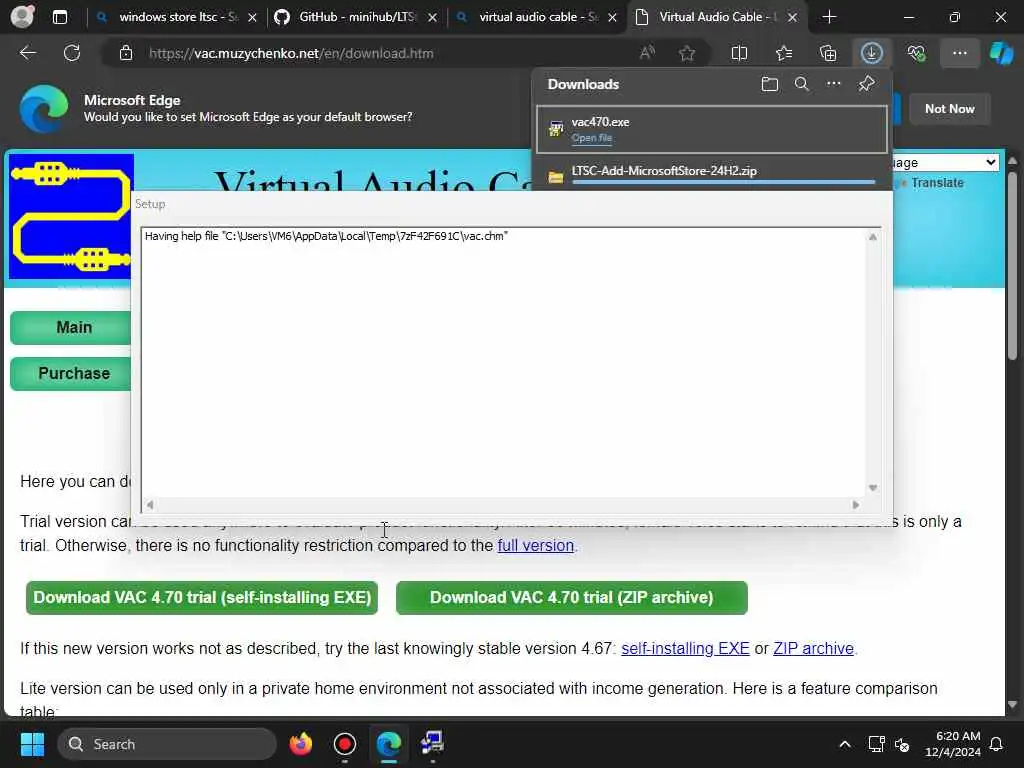Click the Purchase navigation button
1024x768 pixels.
coord(71,374)
